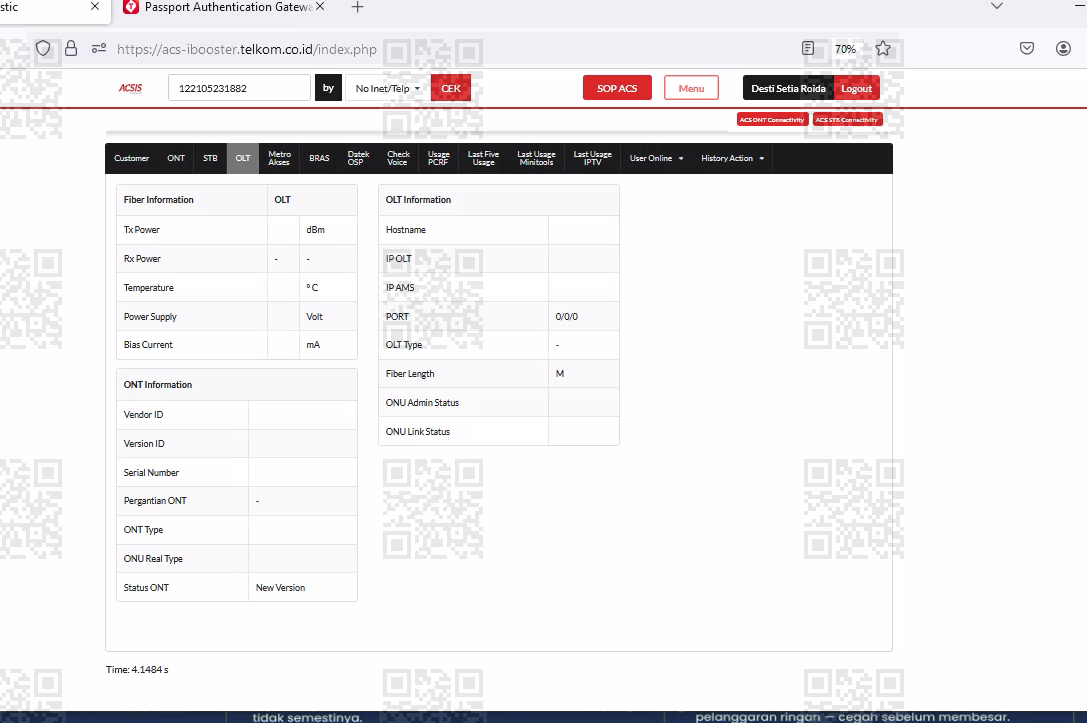Click the 'Serial Number' row label
The height and width of the screenshot is (723, 1087).
(x=151, y=473)
